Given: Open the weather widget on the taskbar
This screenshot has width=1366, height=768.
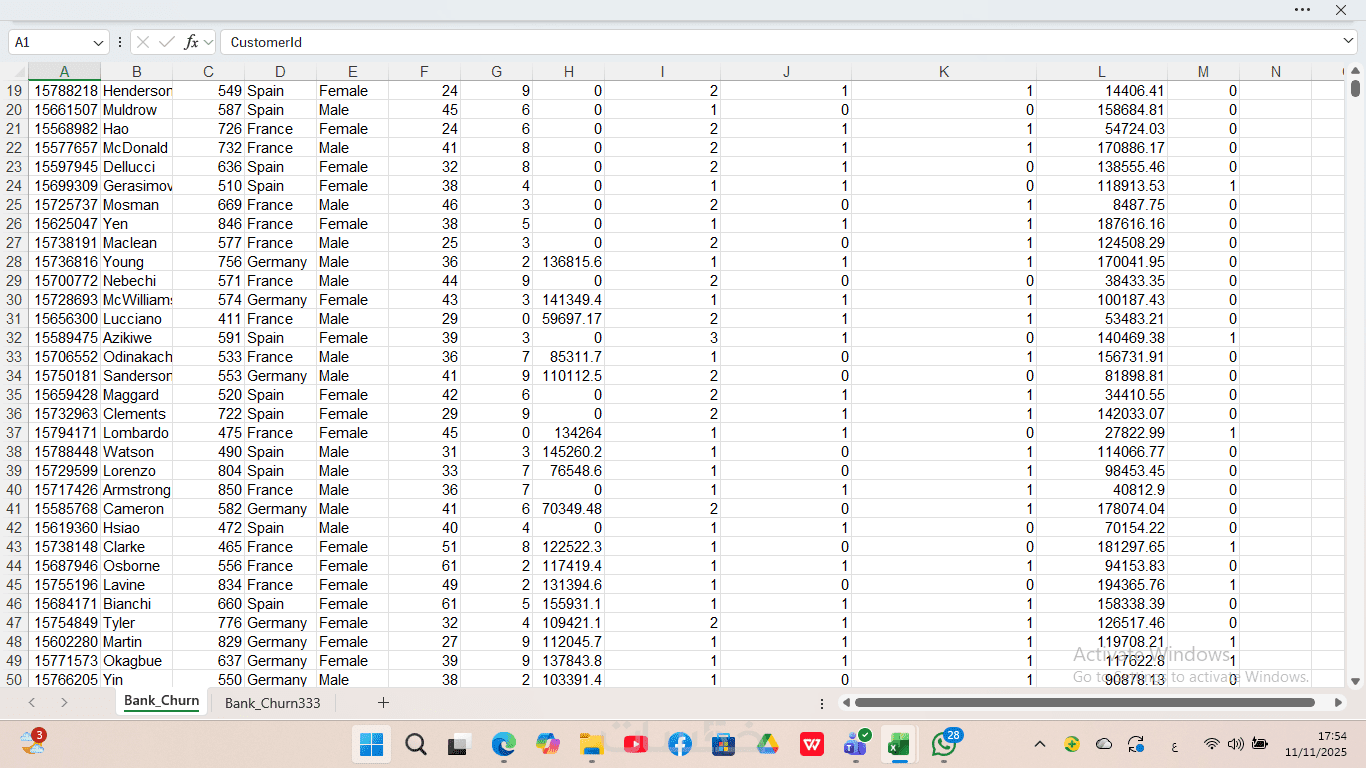Looking at the screenshot, I should [x=33, y=743].
